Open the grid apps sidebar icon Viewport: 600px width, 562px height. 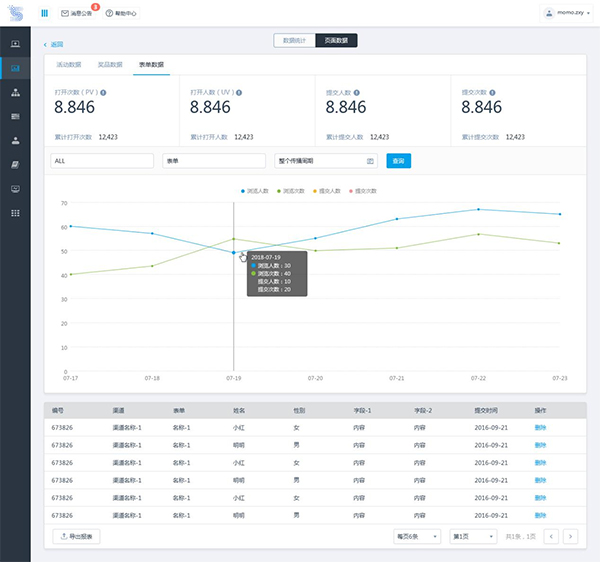(15, 213)
